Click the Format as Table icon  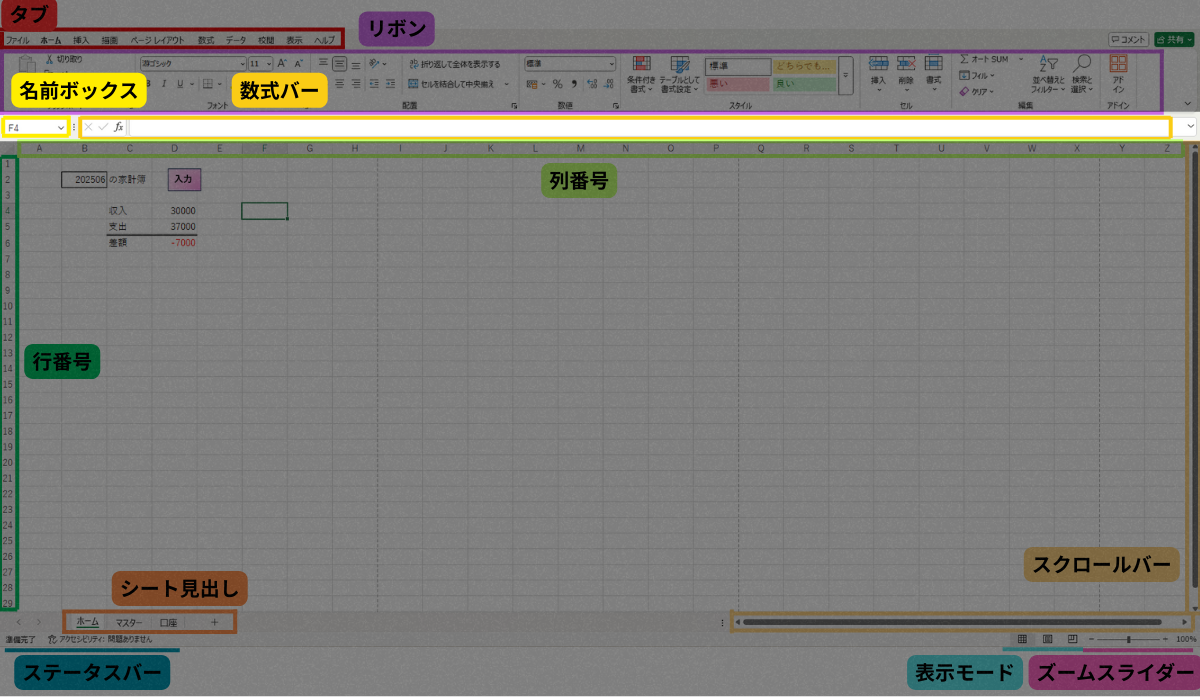(679, 74)
